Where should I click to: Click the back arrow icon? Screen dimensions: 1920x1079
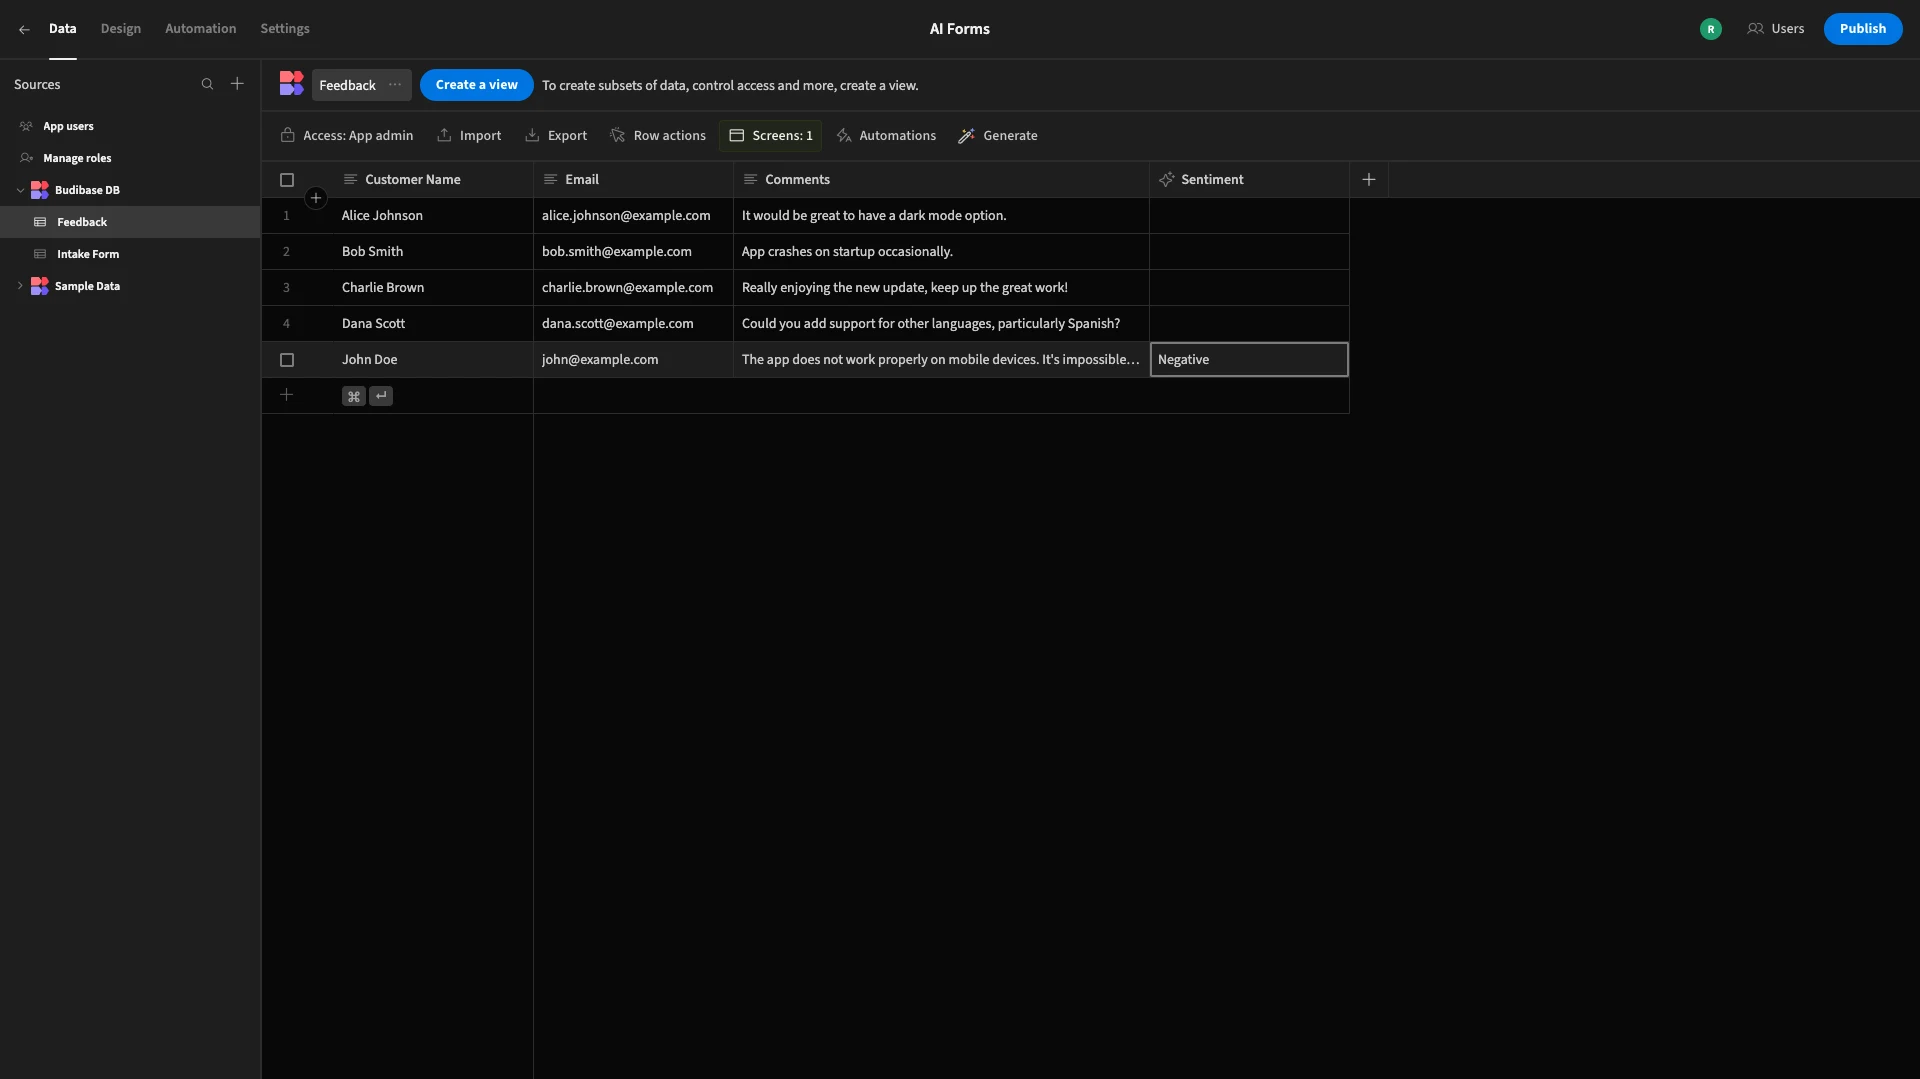click(x=24, y=29)
